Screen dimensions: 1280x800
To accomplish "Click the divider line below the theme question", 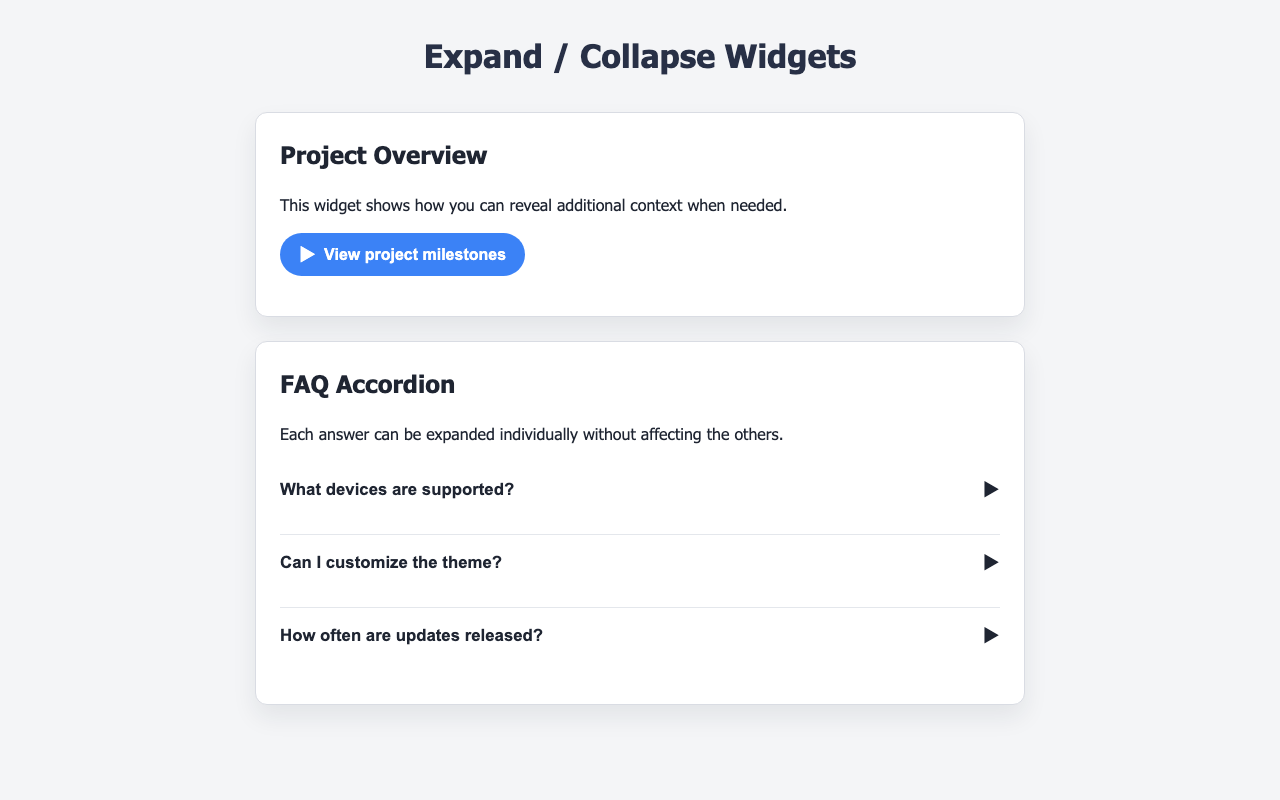I will (640, 607).
